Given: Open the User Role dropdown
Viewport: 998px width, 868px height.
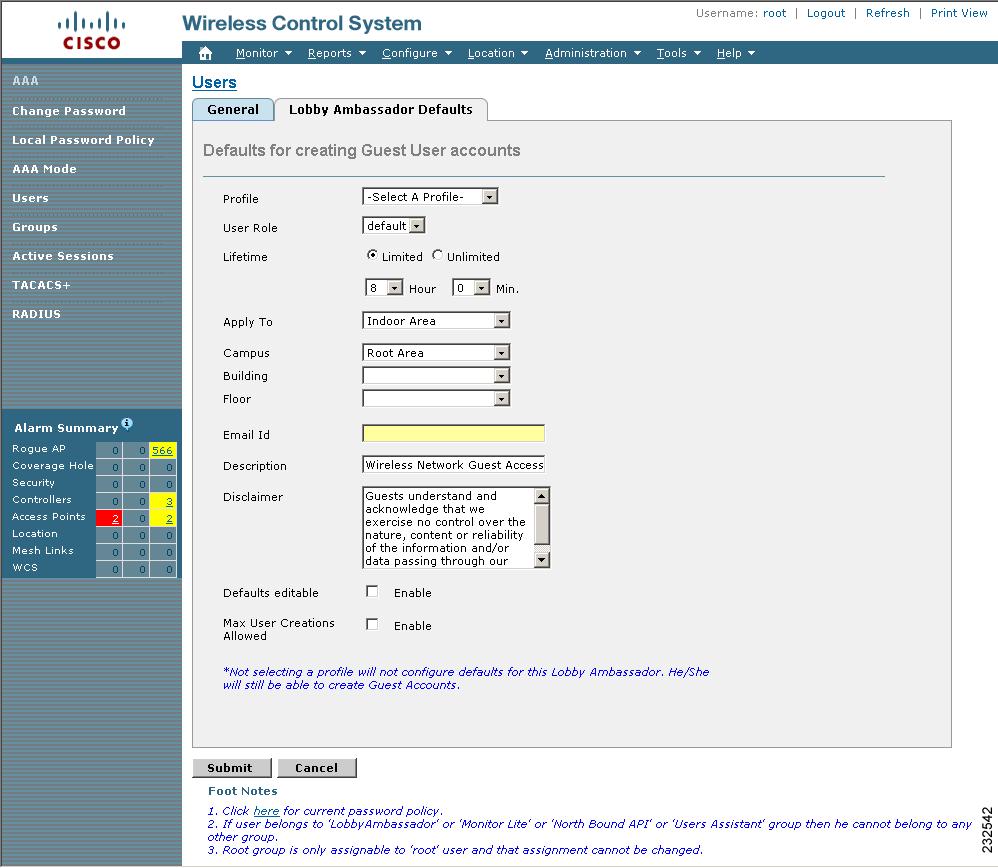Looking at the screenshot, I should click(393, 226).
